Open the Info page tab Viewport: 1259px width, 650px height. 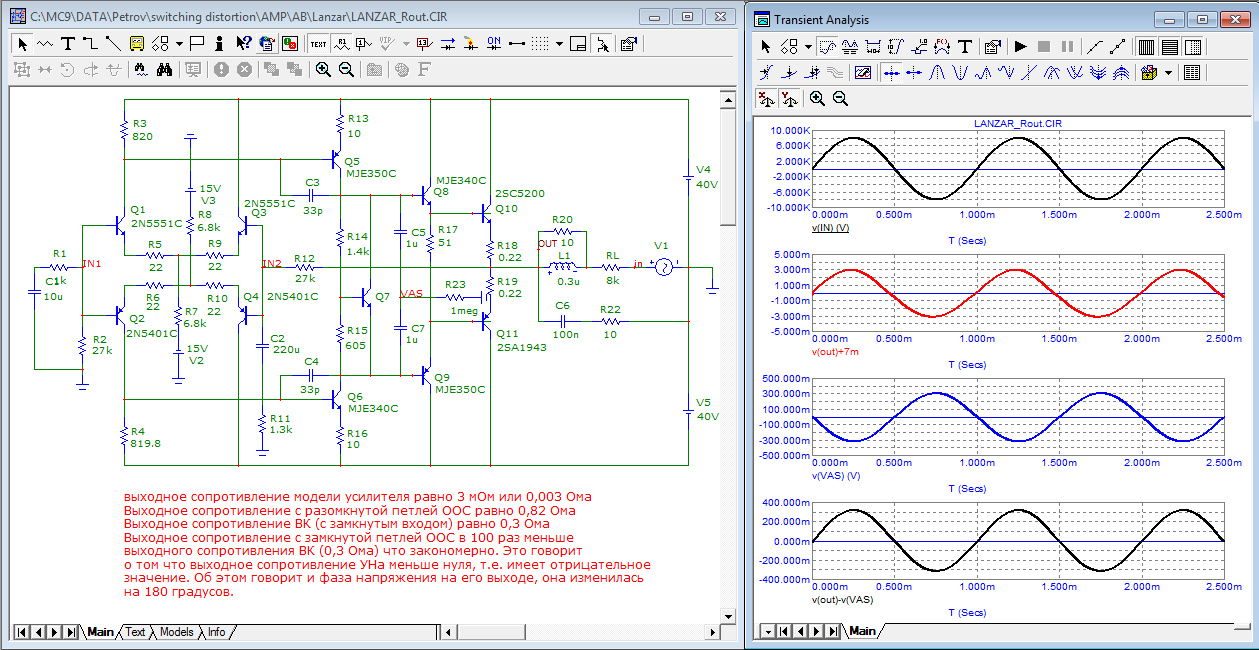tap(216, 632)
